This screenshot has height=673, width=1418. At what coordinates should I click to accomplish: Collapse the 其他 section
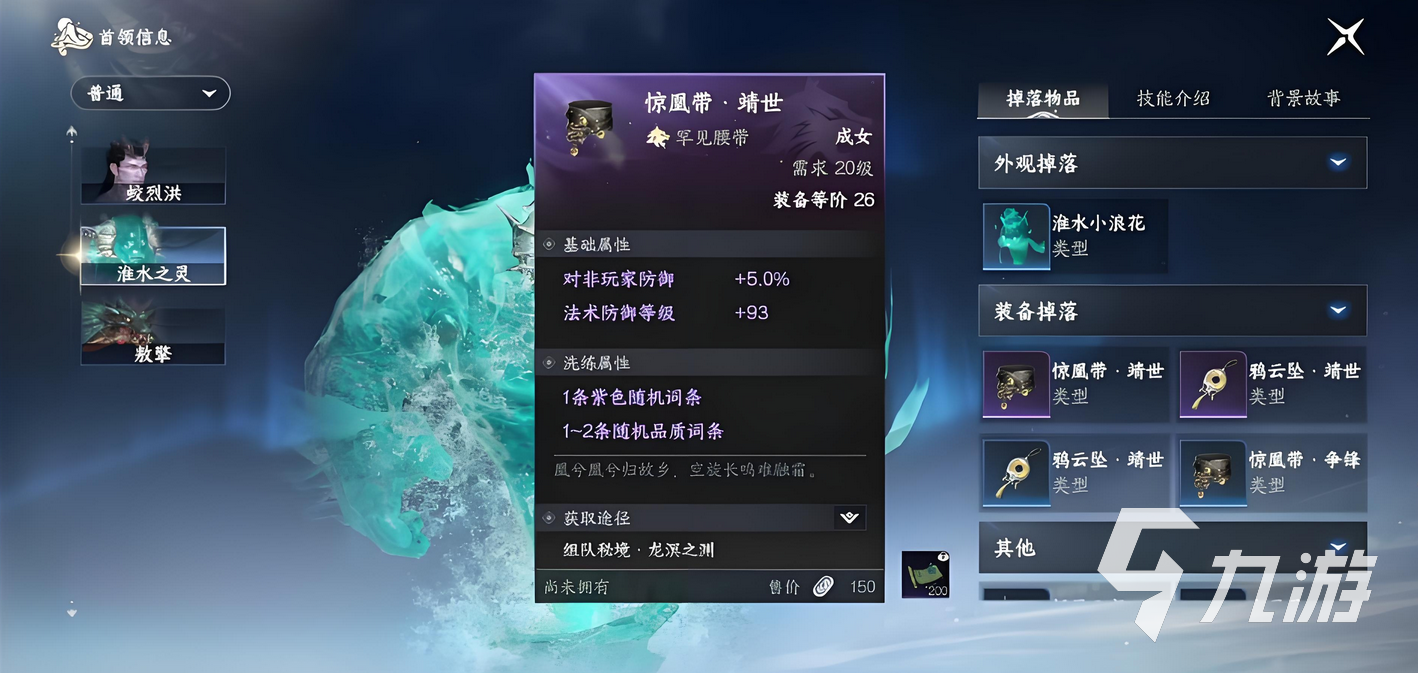click(x=1338, y=547)
